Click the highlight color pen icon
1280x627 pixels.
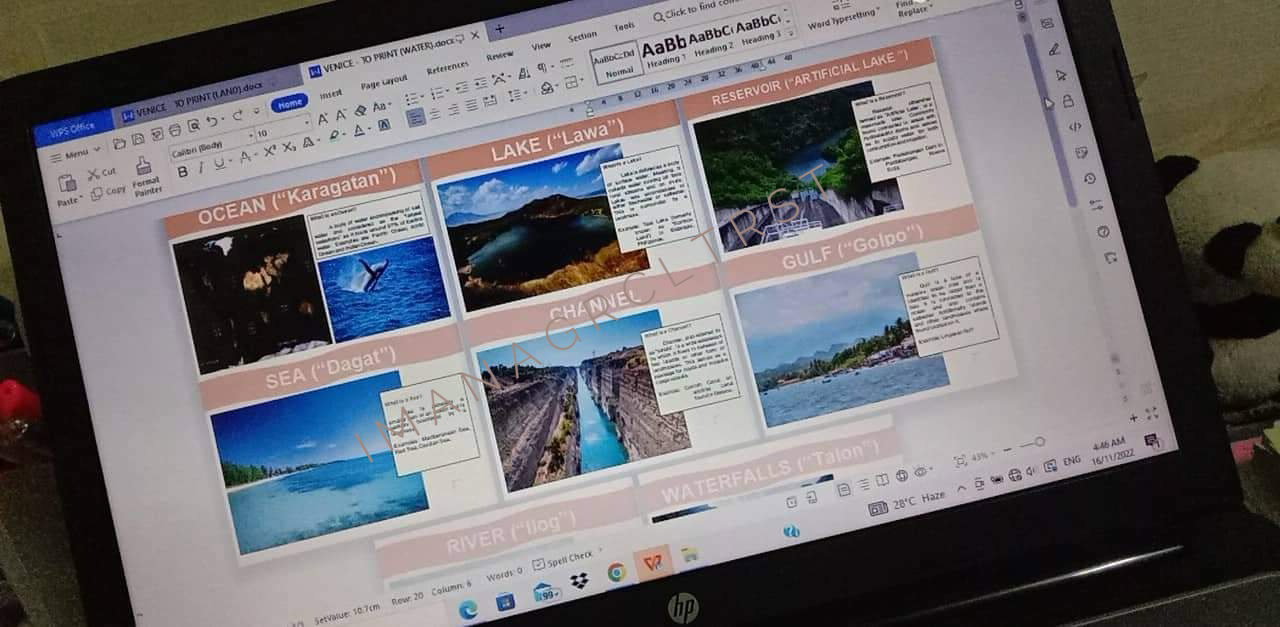[x=334, y=134]
